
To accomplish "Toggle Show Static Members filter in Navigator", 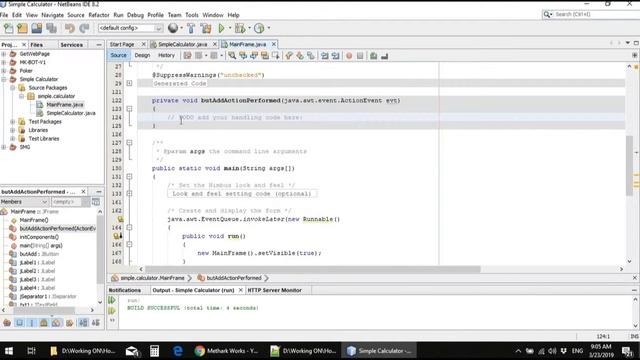I will 31,323.
